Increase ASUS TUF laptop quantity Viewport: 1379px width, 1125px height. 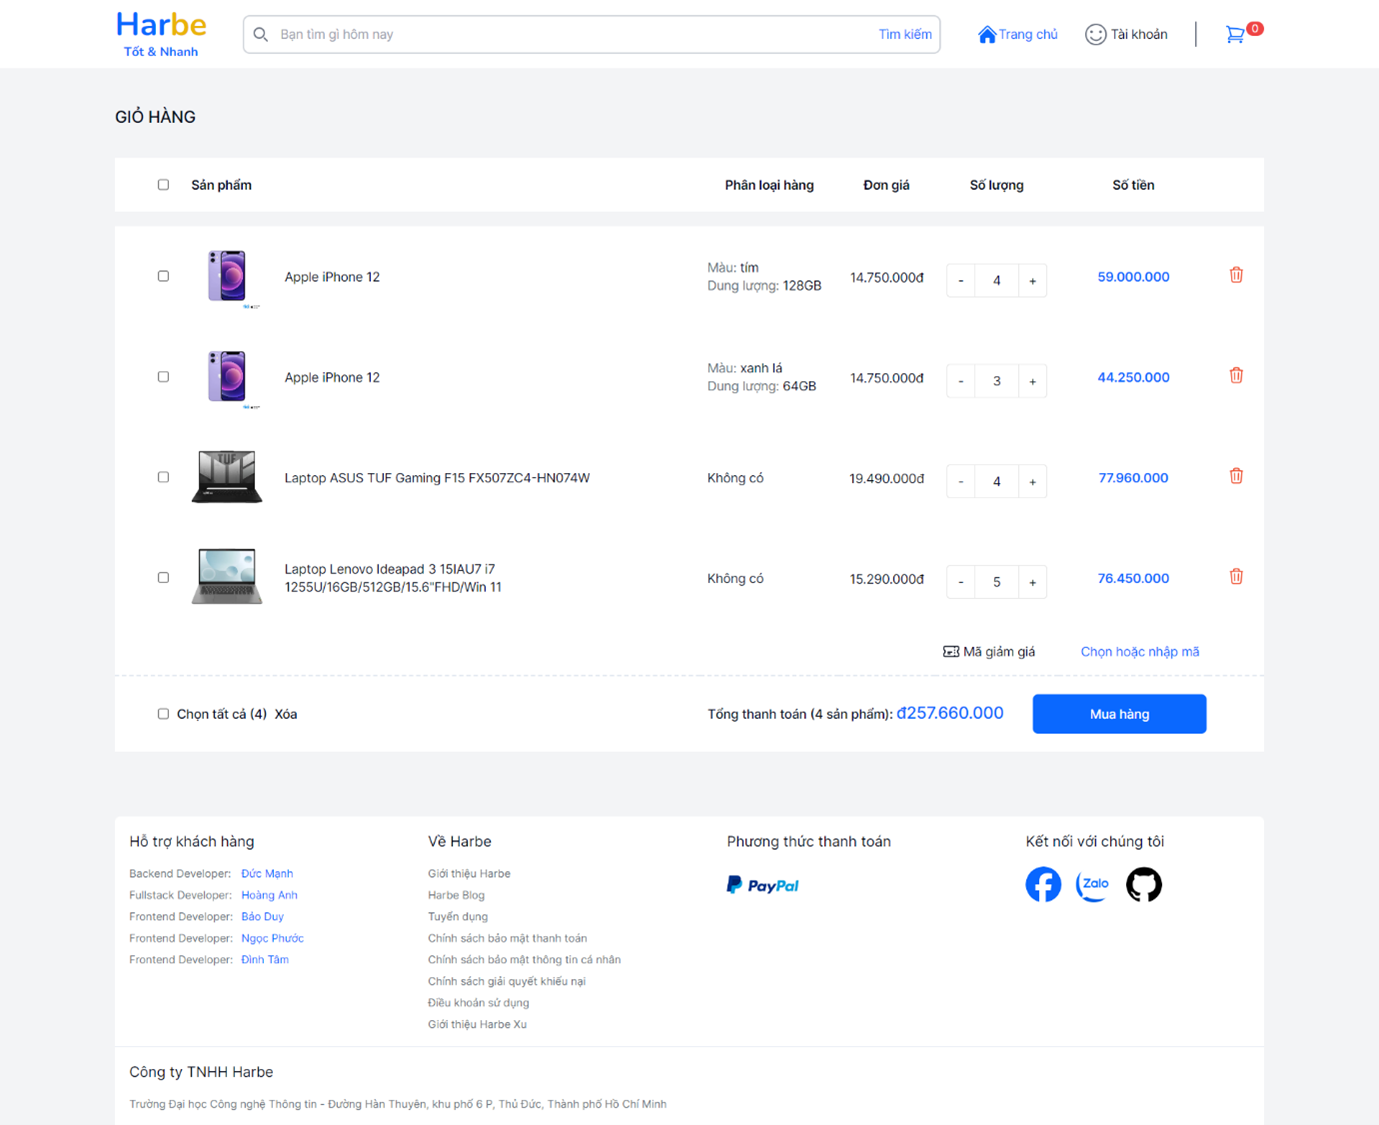point(1032,482)
